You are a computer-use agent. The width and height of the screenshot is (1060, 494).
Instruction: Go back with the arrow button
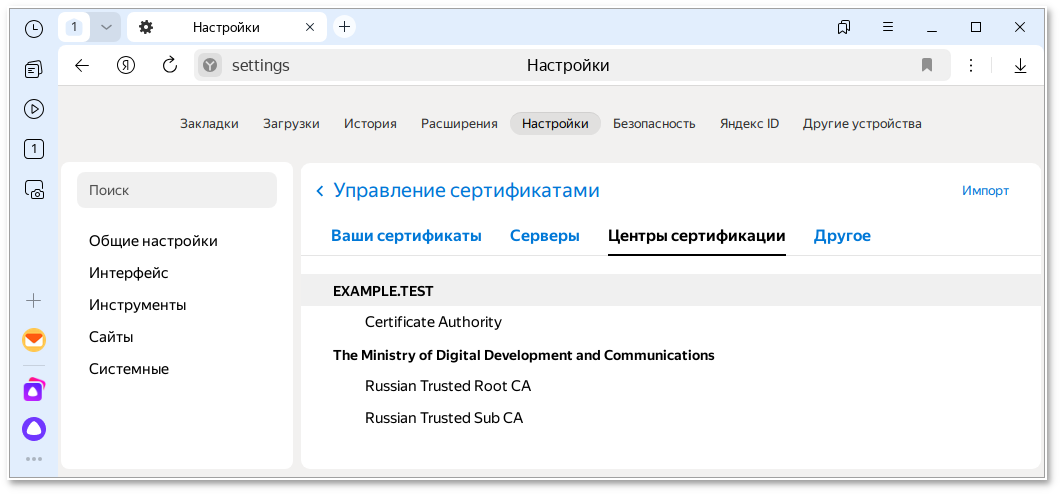[x=82, y=65]
